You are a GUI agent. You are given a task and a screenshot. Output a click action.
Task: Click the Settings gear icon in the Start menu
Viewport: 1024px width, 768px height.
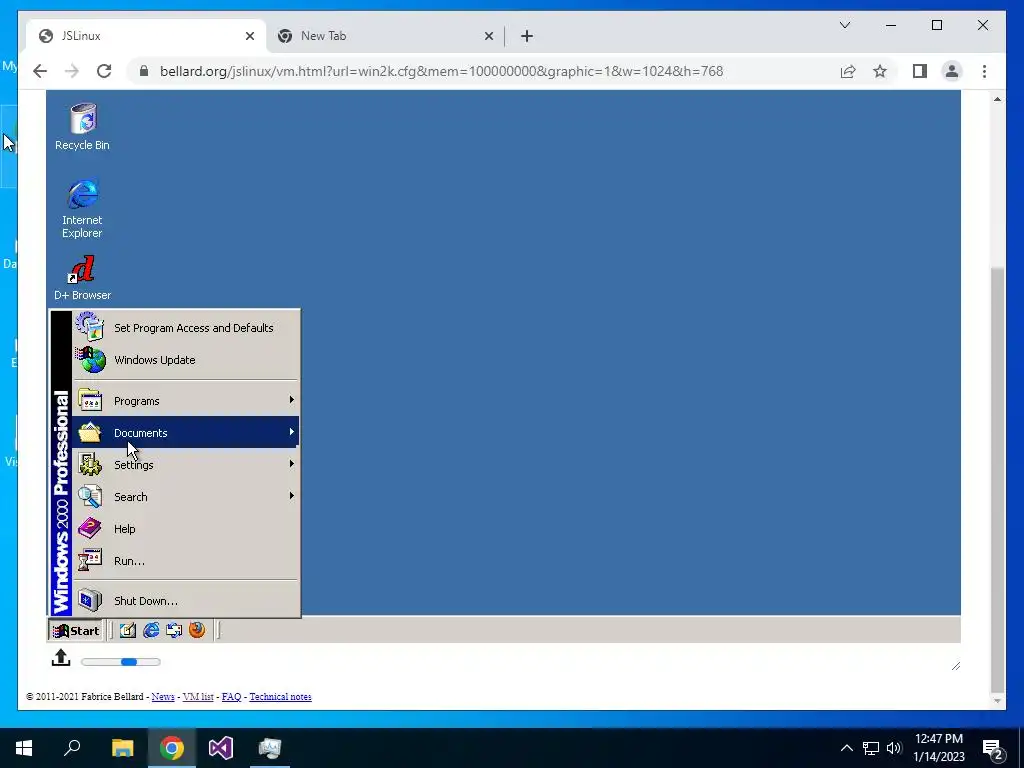(x=90, y=464)
